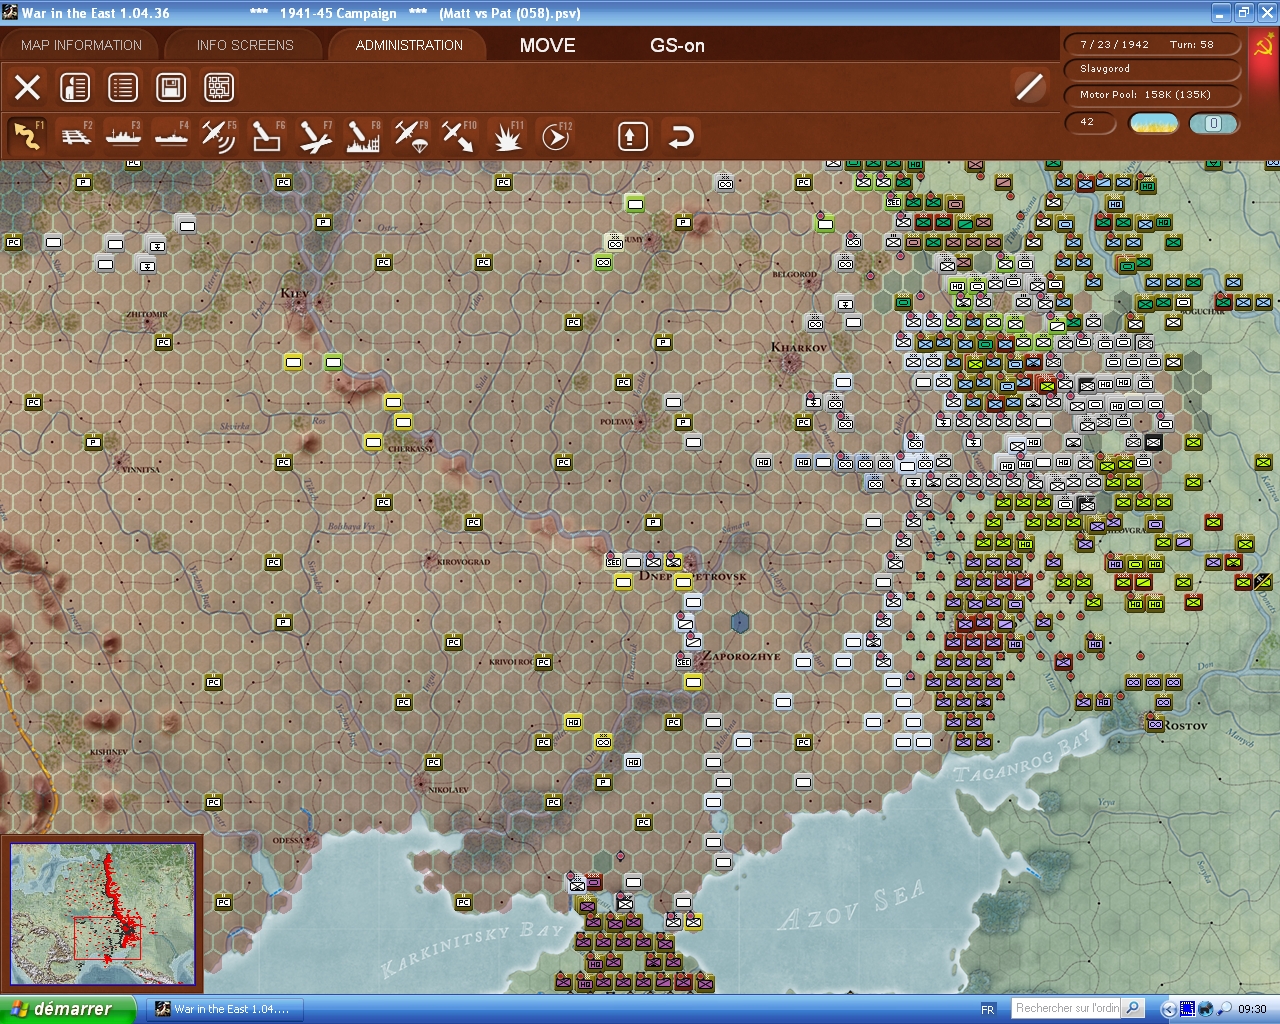Click the date and Turn 58 field
This screenshot has height=1024, width=1280.
[1153, 45]
